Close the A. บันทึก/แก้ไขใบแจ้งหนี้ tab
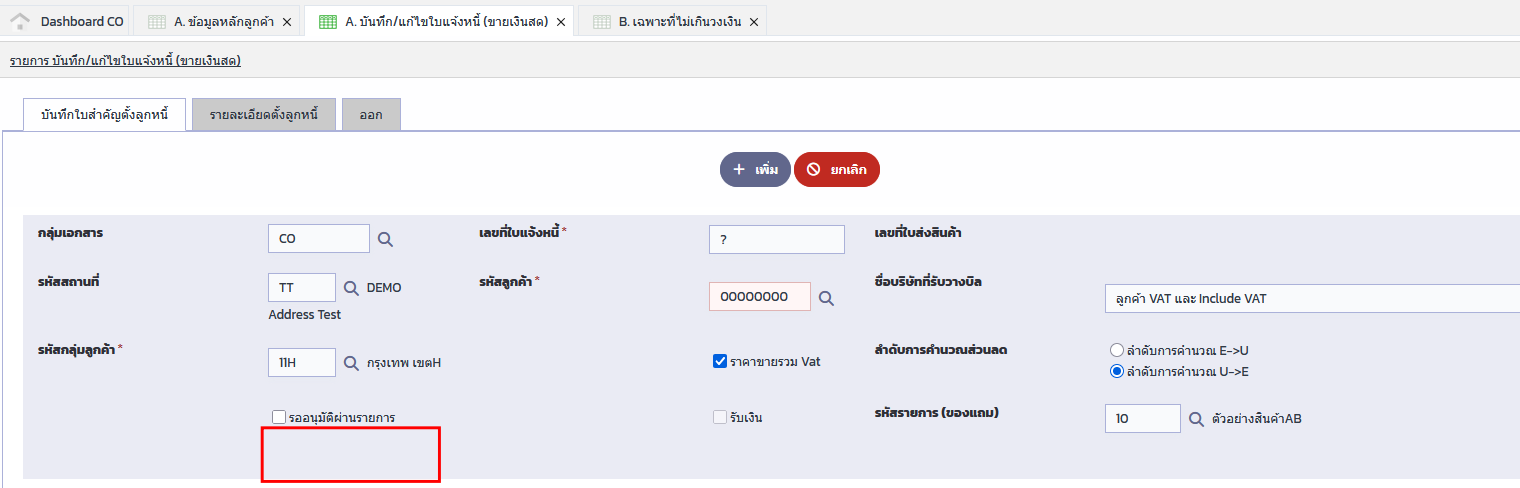1520x488 pixels. (560, 22)
